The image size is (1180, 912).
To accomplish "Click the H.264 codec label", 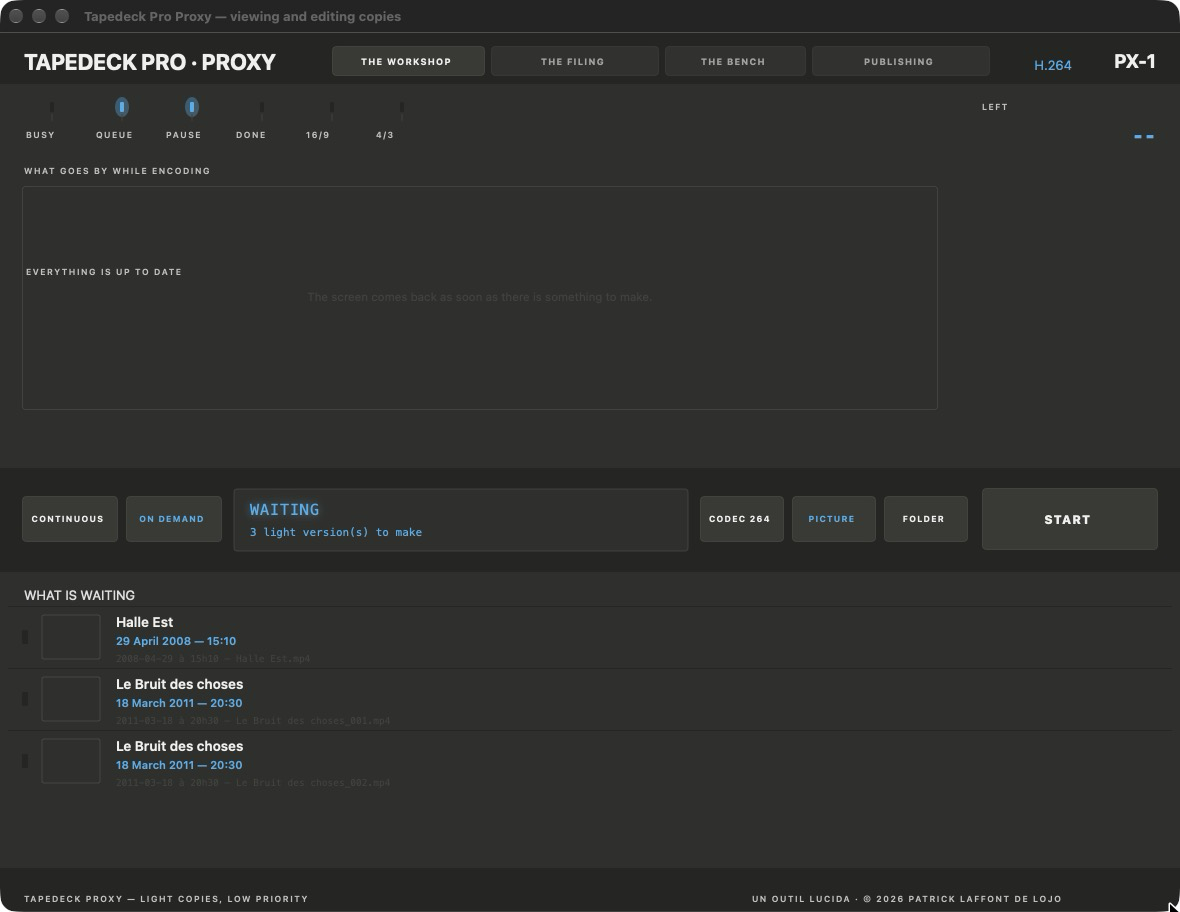I will tap(1052, 65).
